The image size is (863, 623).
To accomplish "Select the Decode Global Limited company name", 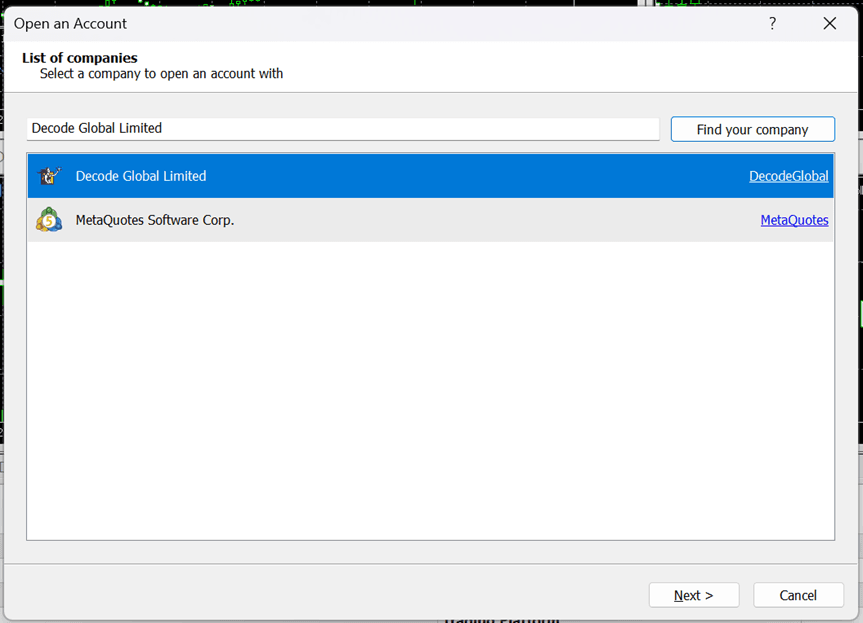I will pyautogui.click(x=141, y=176).
